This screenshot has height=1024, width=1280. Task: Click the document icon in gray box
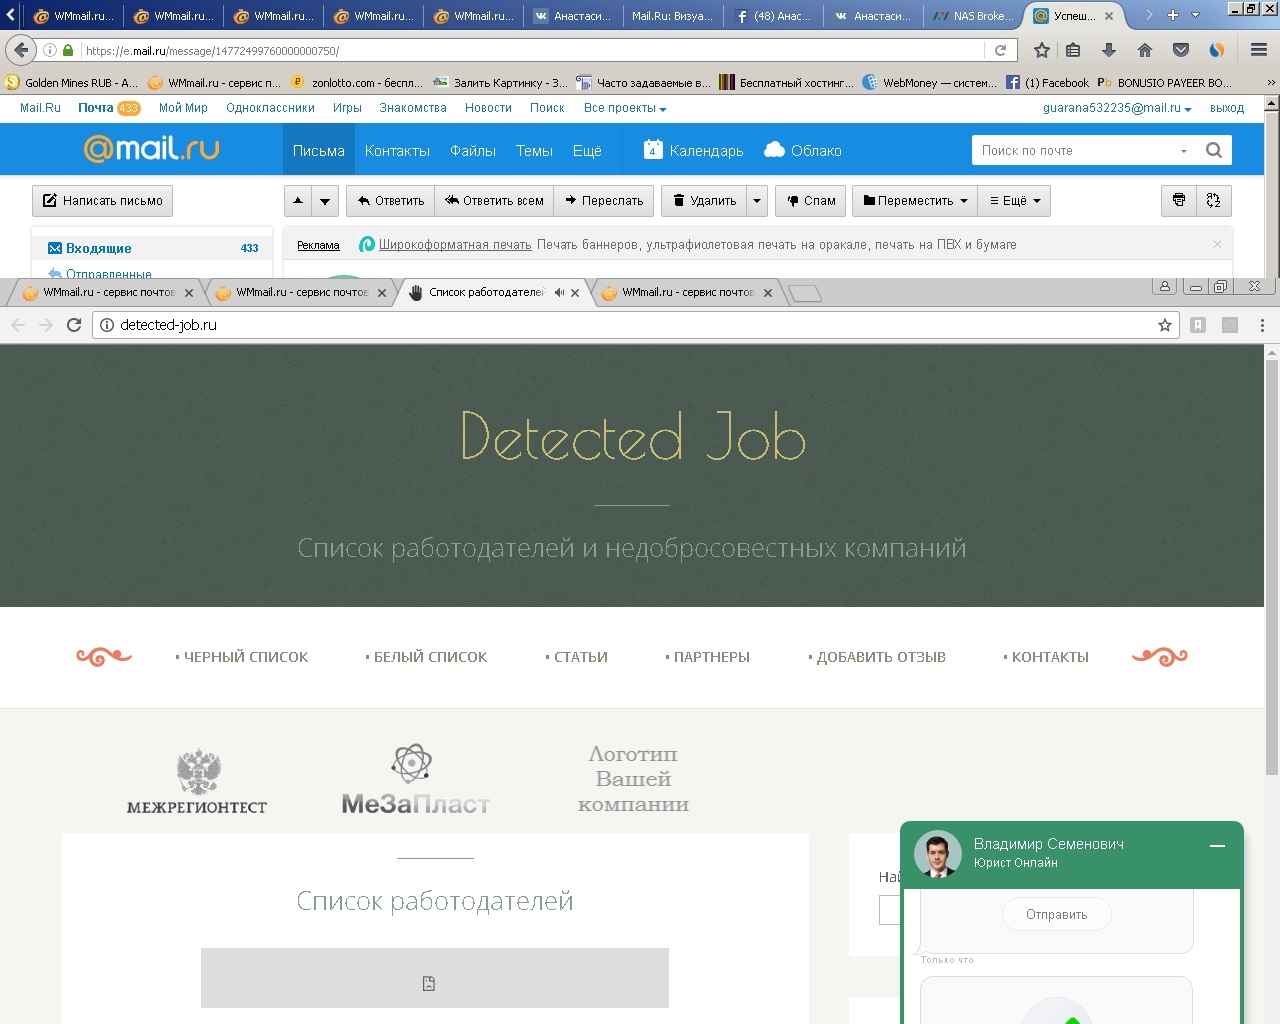click(x=429, y=984)
